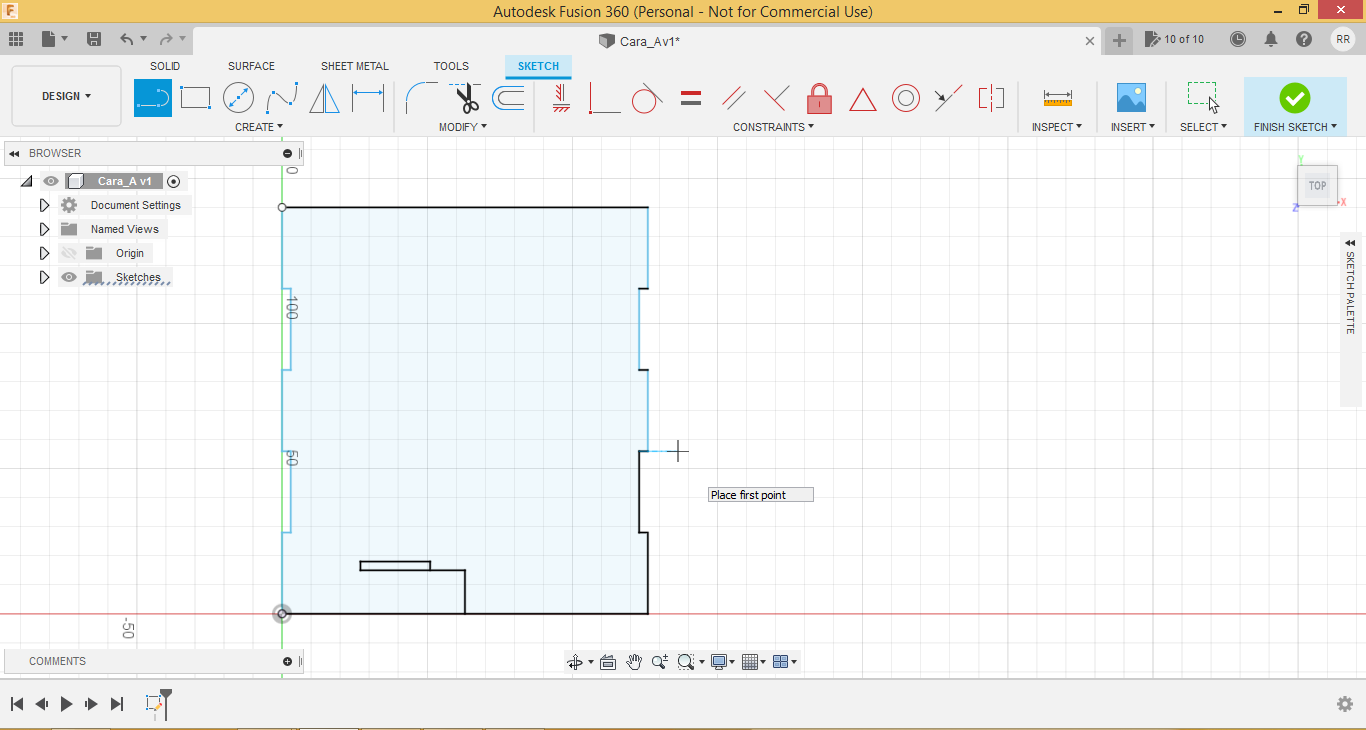Open the Help question mark menu
The image size is (1366, 730).
(x=1304, y=39)
